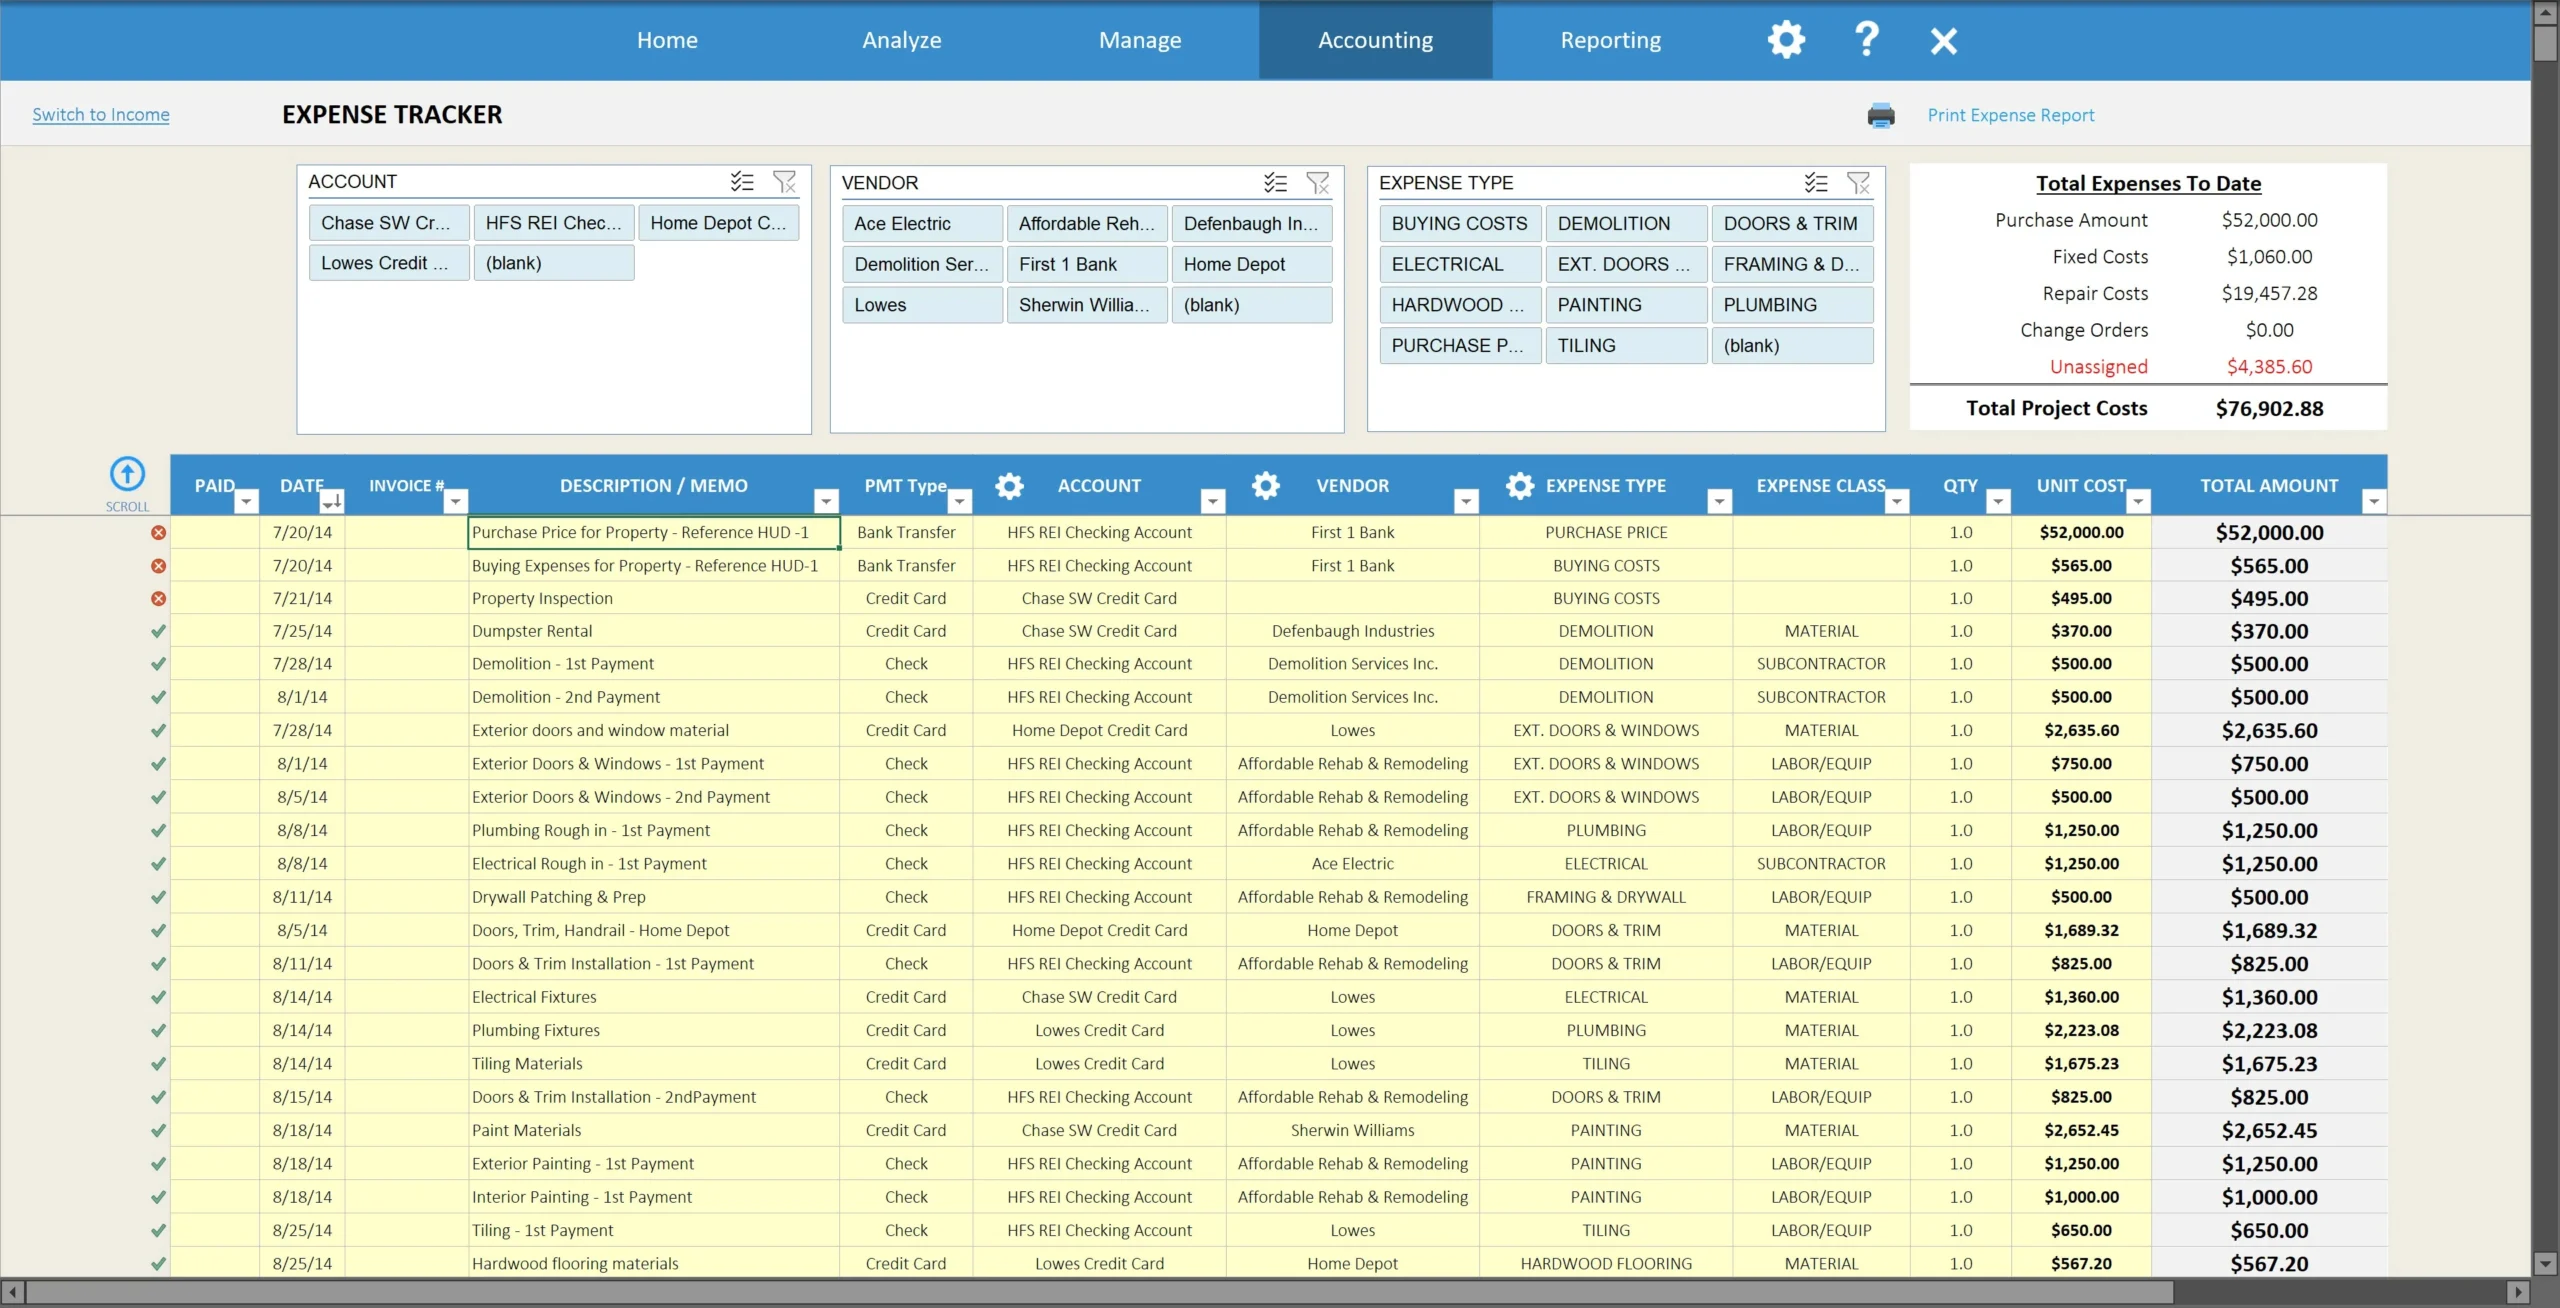2560x1308 pixels.
Task: Click green check for Demolition - 1st Payment
Action: point(158,664)
